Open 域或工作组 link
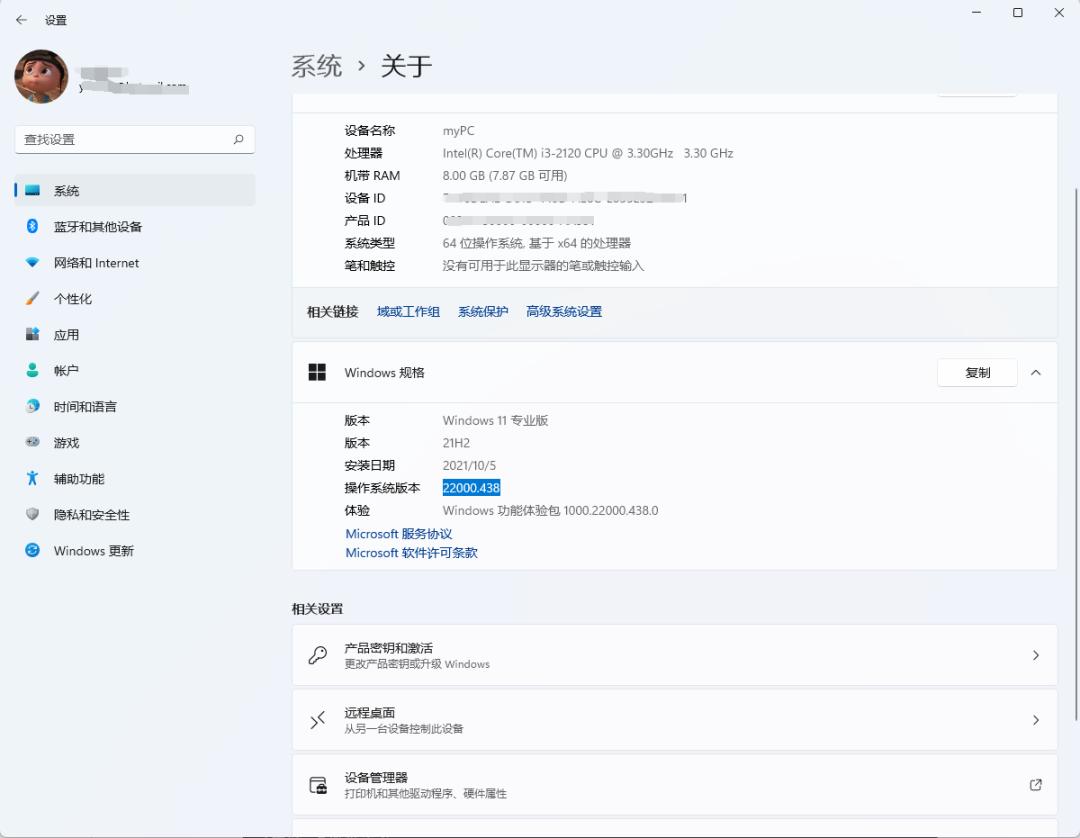 click(408, 311)
